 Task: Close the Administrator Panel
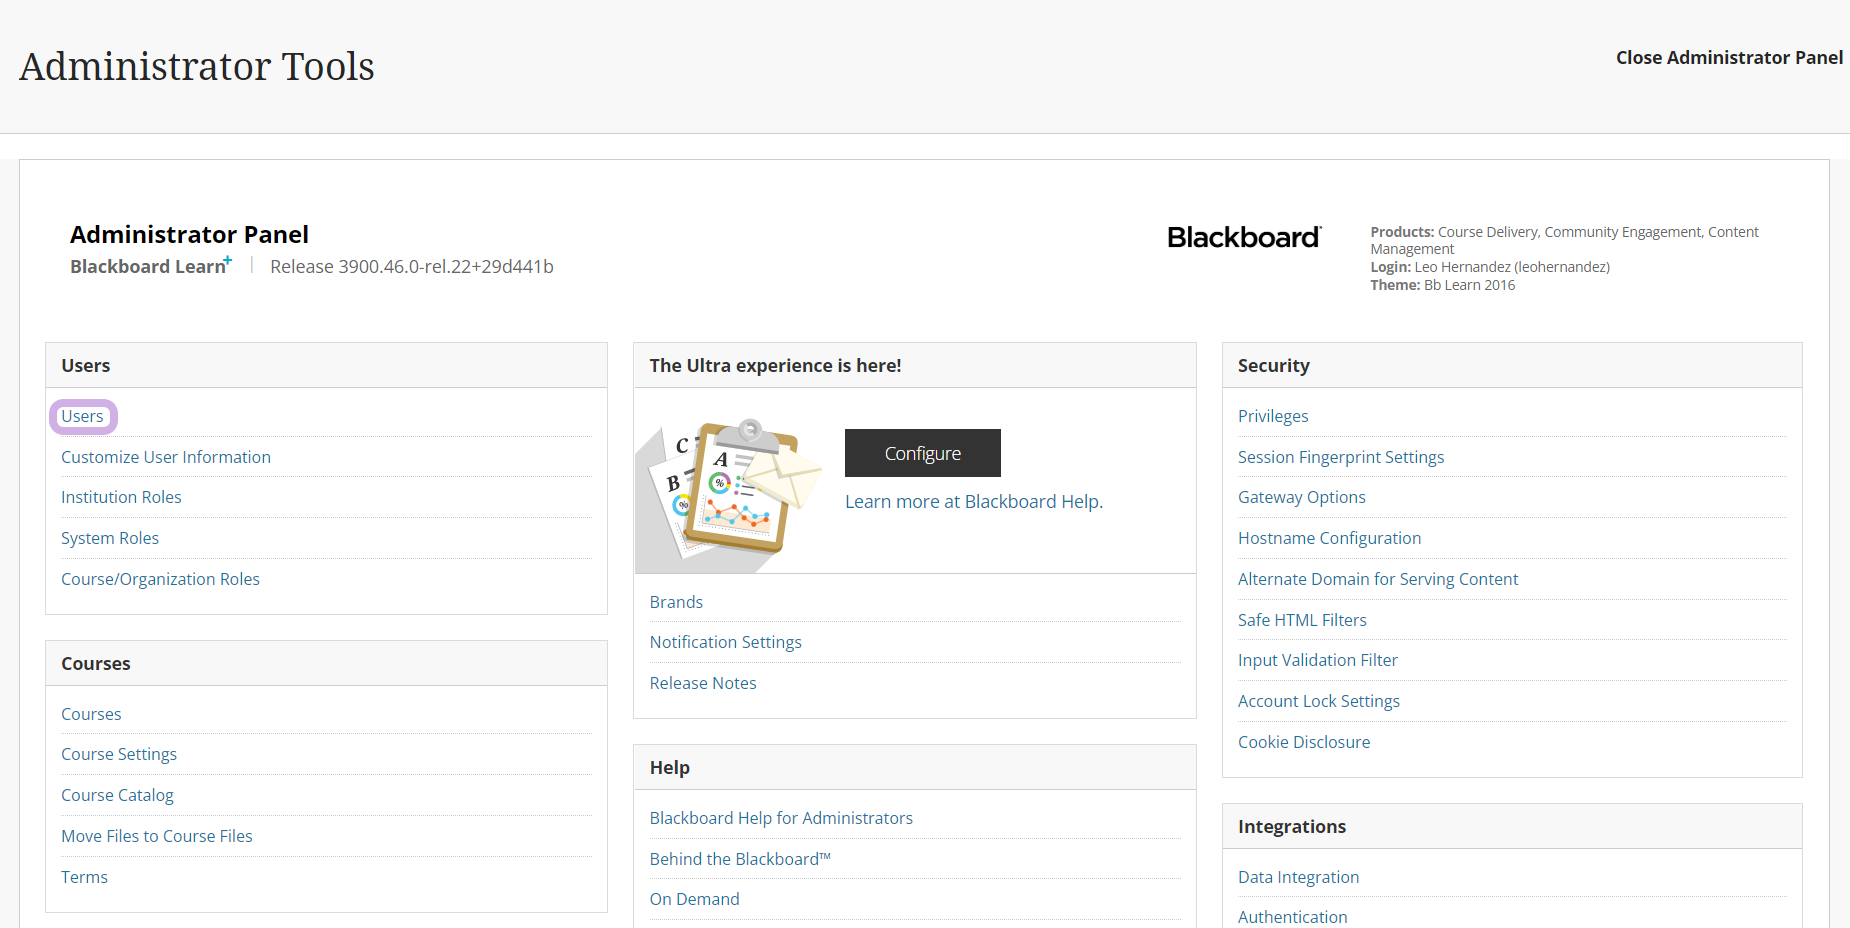[1729, 58]
